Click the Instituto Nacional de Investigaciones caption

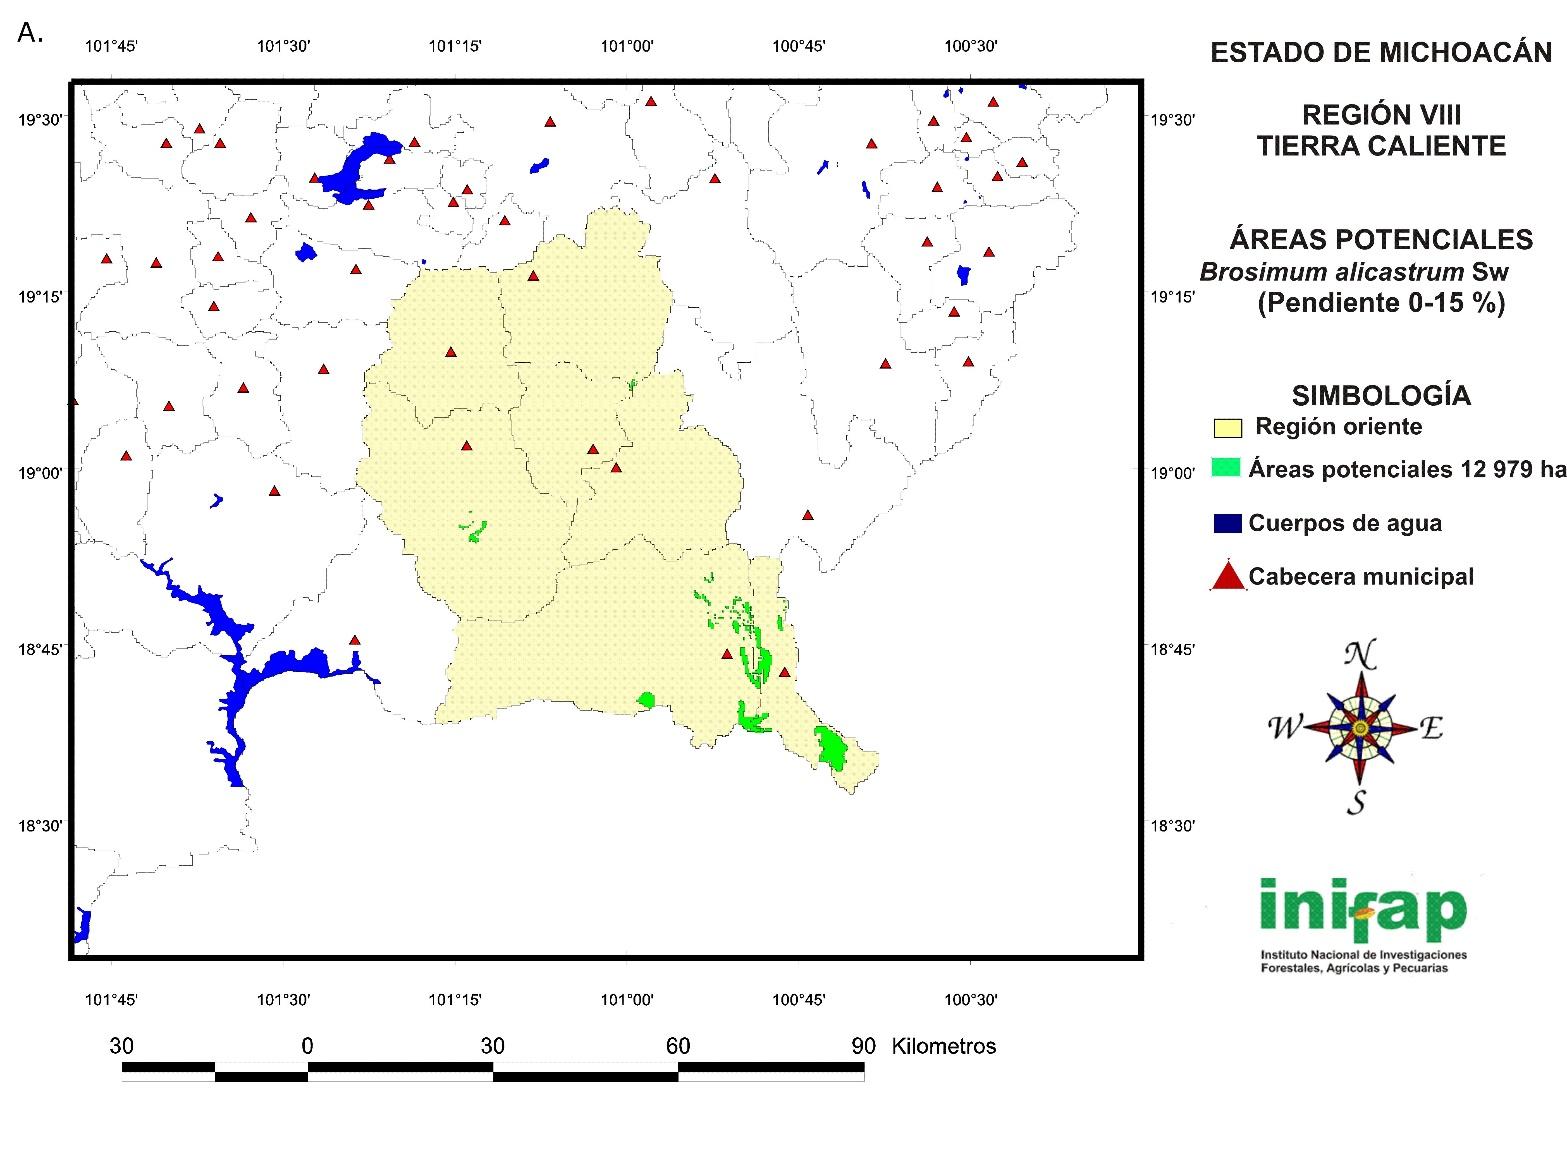(1363, 956)
